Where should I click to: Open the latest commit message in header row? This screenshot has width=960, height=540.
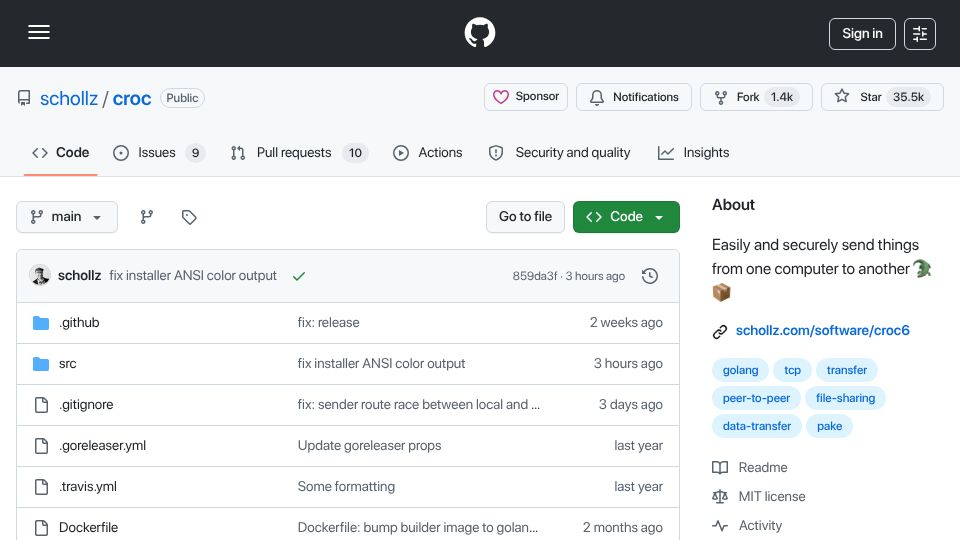(x=193, y=276)
